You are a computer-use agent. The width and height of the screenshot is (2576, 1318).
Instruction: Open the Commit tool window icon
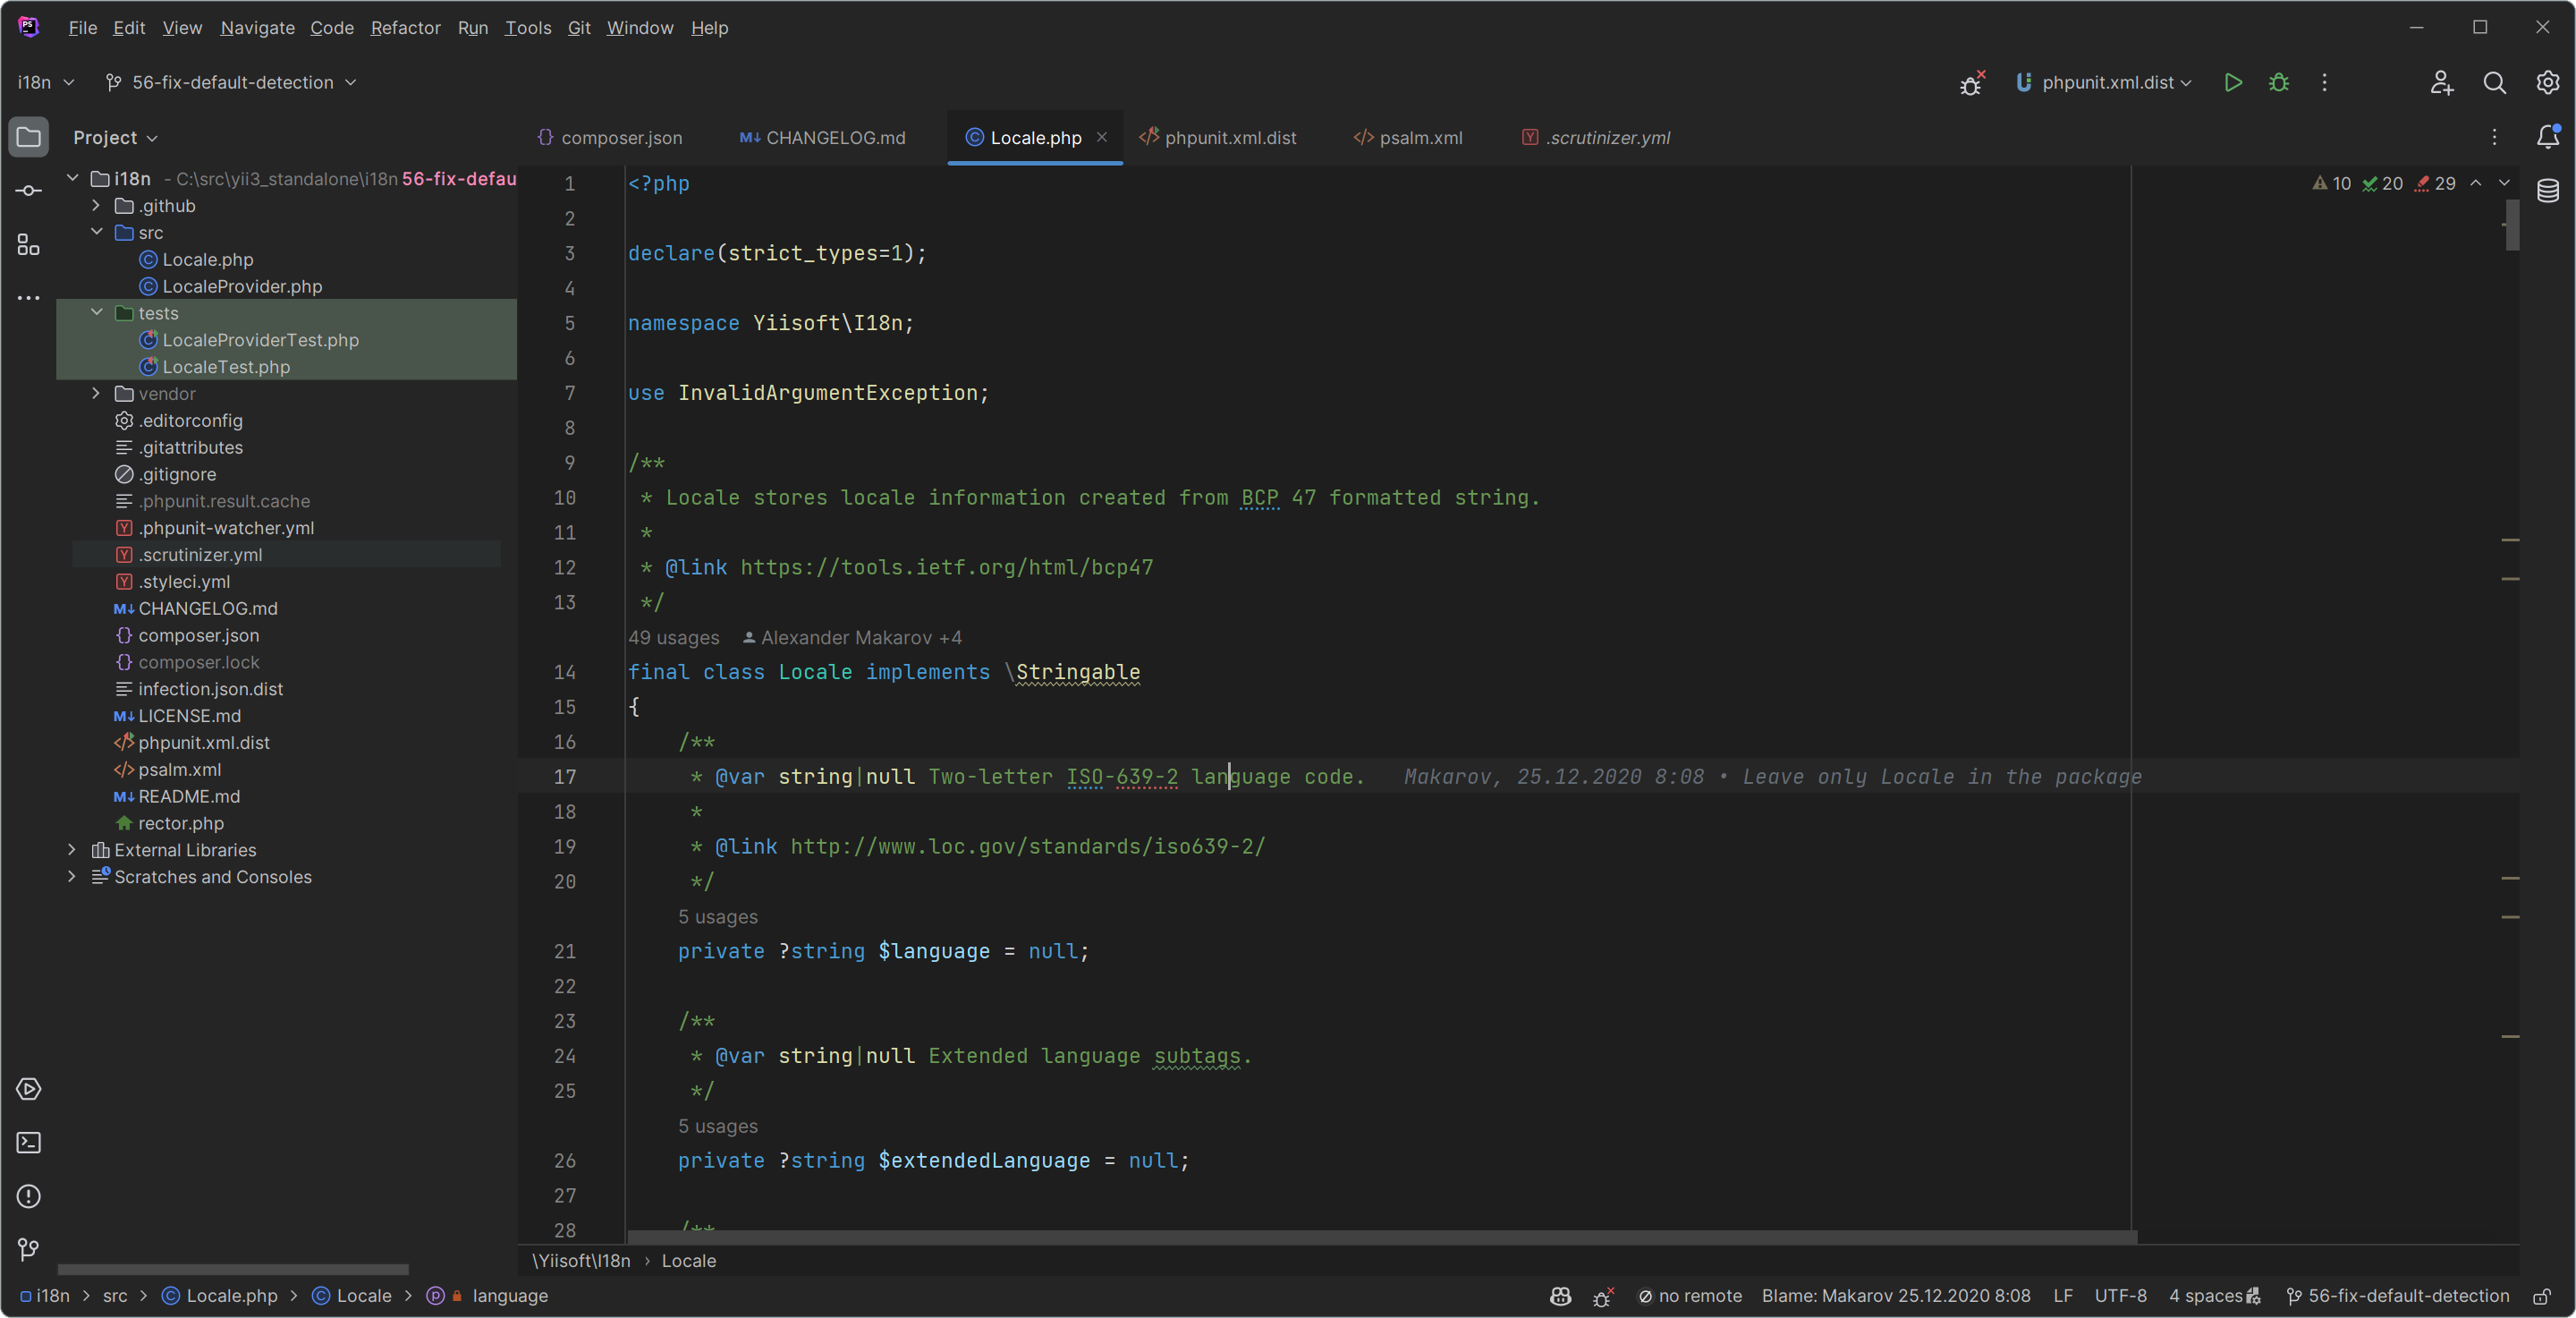coord(28,191)
